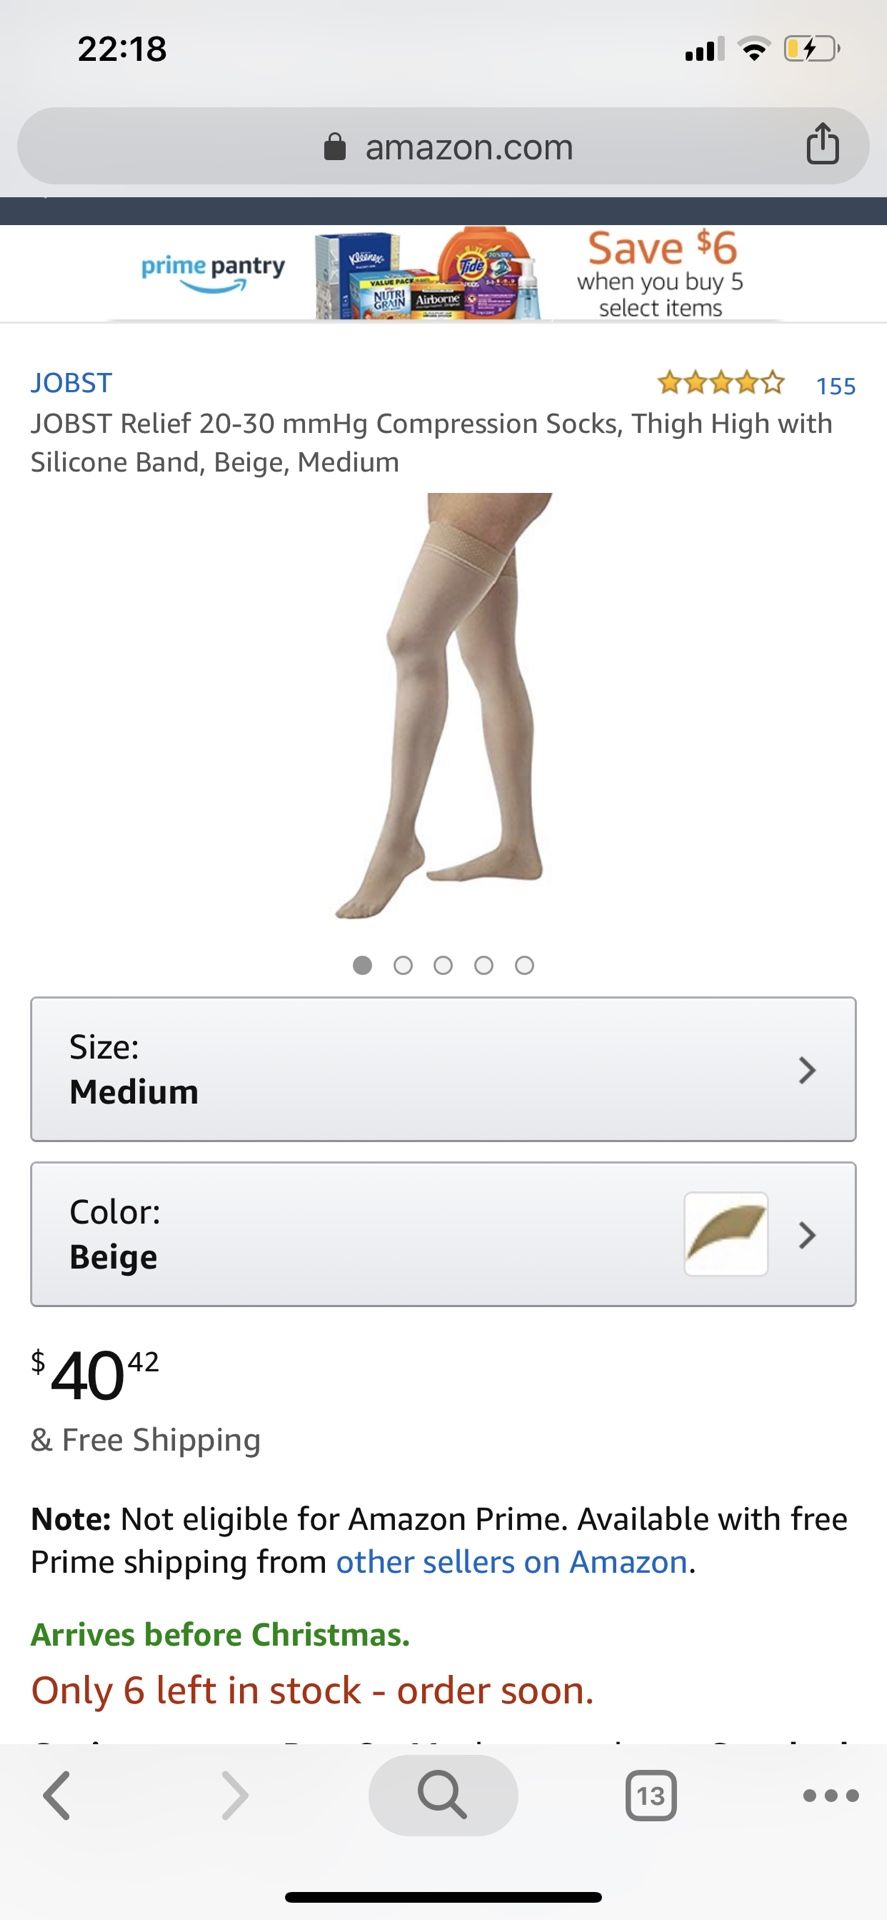Open the magnifier search button
The image size is (887, 1920).
[x=443, y=1795]
